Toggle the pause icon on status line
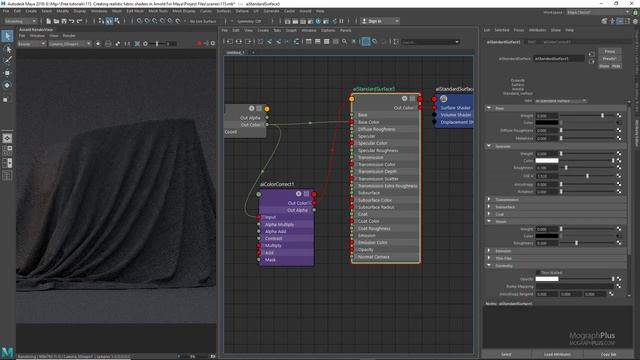640x360 pixels. 341,21
